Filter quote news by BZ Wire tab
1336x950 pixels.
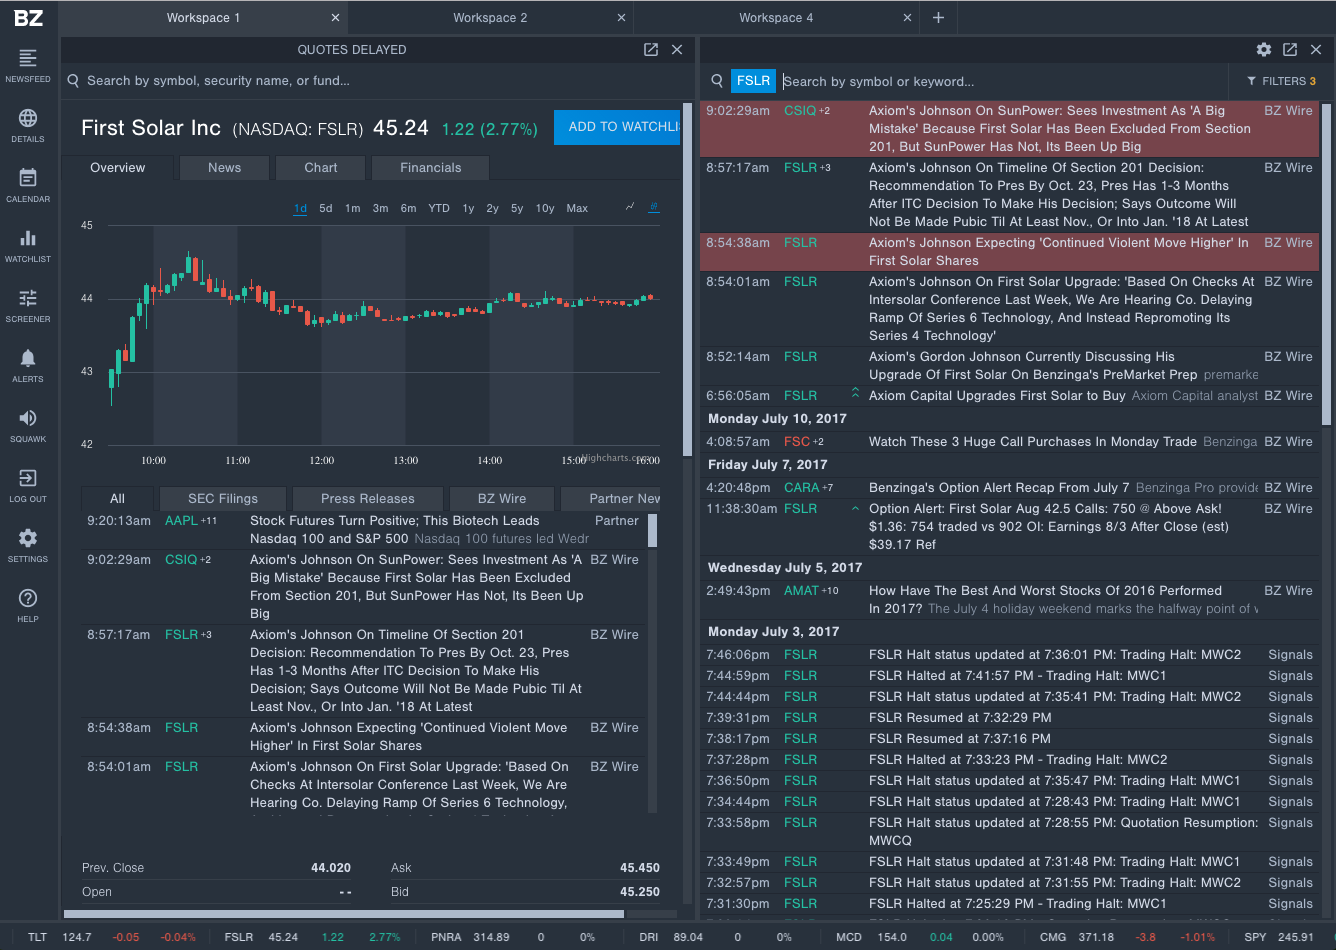click(502, 498)
